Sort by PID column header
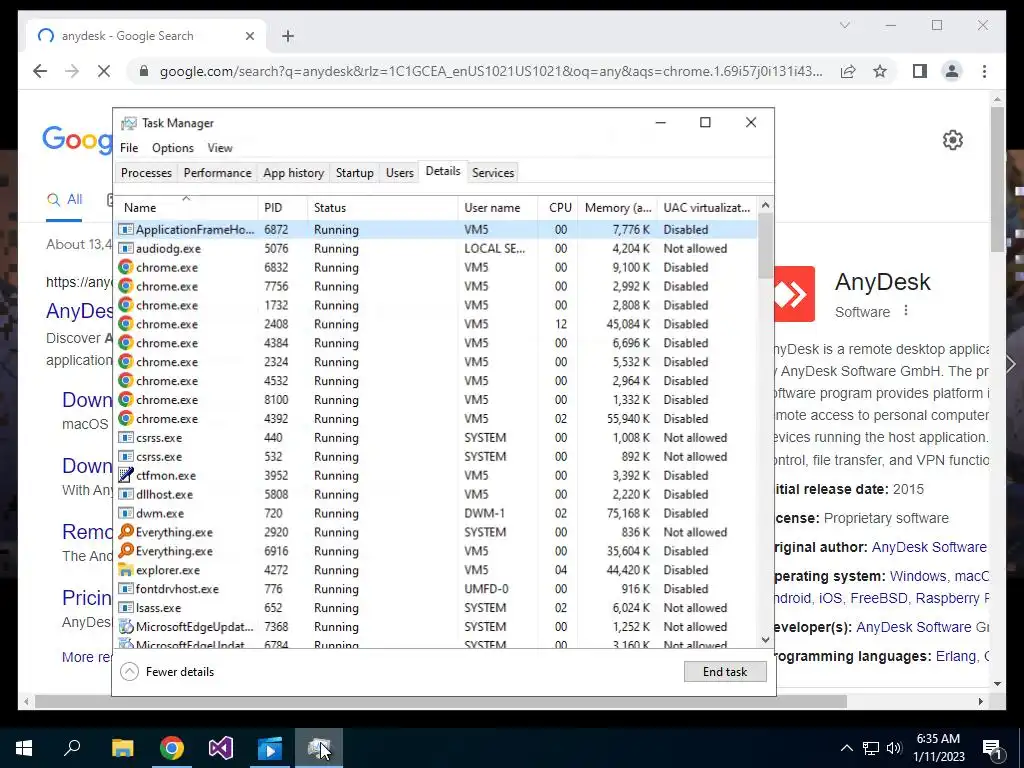The image size is (1024, 768). coord(282,208)
